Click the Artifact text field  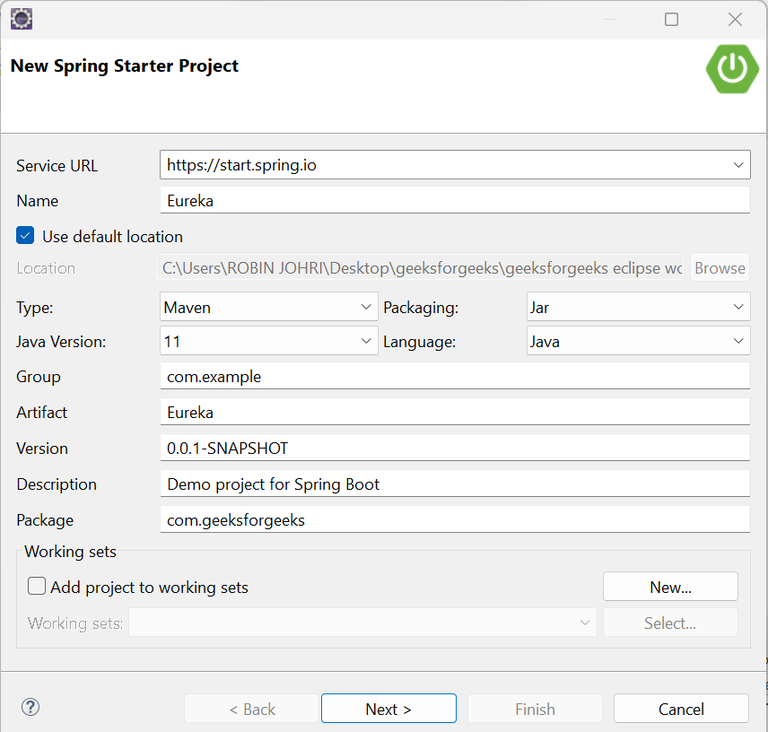pyautogui.click(x=454, y=412)
